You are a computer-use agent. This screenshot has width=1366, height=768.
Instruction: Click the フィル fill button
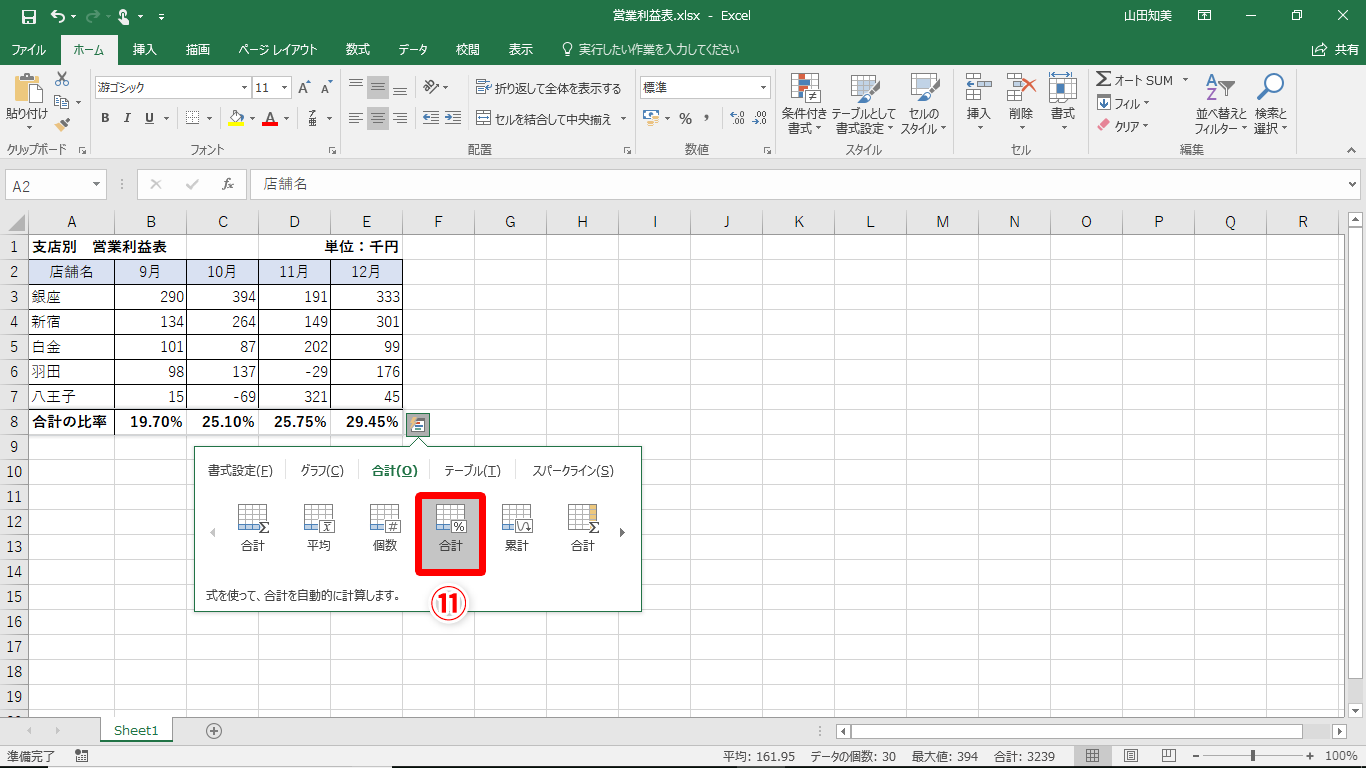point(1122,103)
